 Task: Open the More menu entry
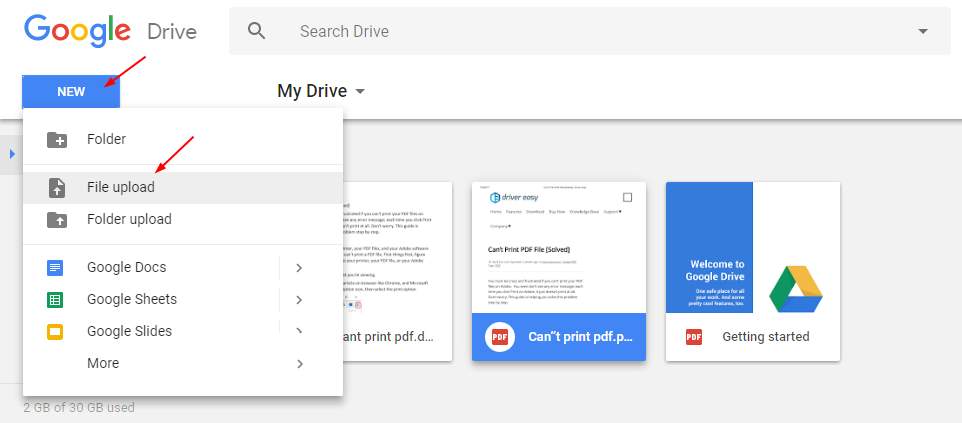click(183, 363)
